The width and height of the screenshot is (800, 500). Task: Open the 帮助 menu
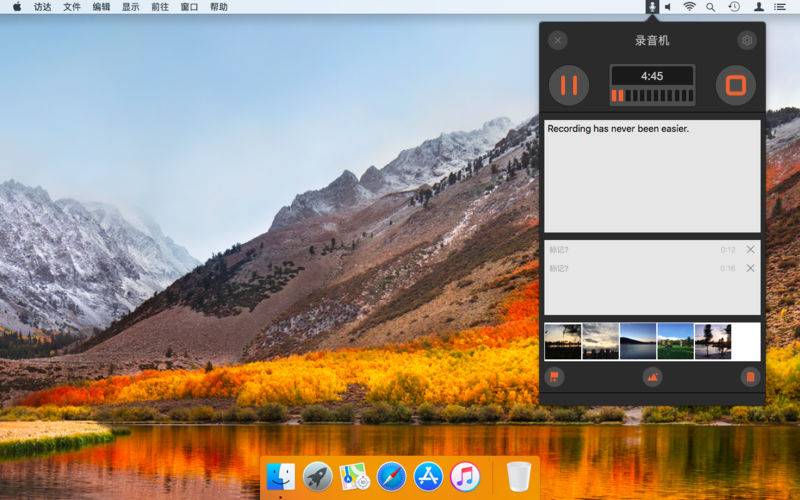(219, 7)
